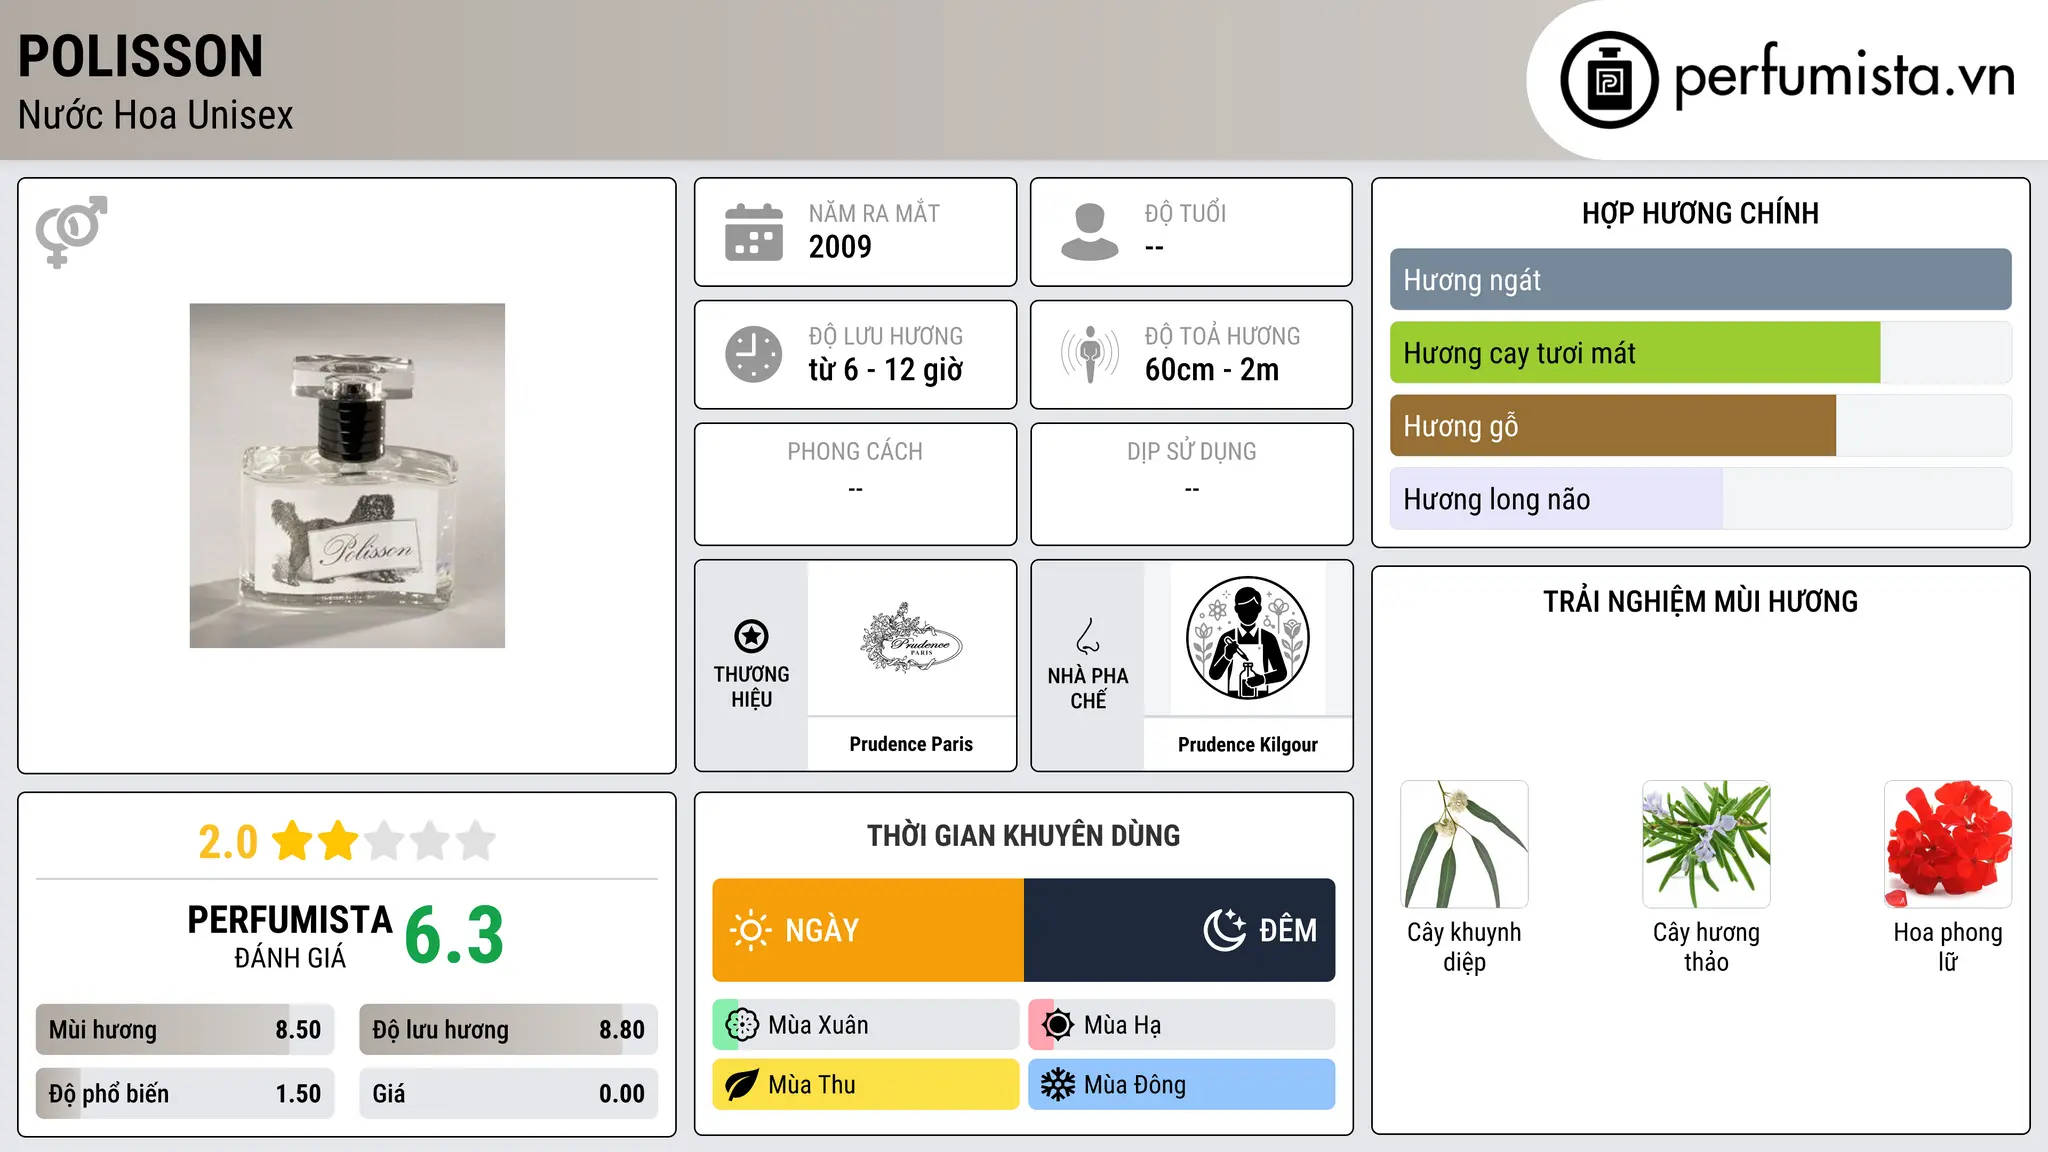Open the perfumer avatar illustration

click(x=1247, y=638)
